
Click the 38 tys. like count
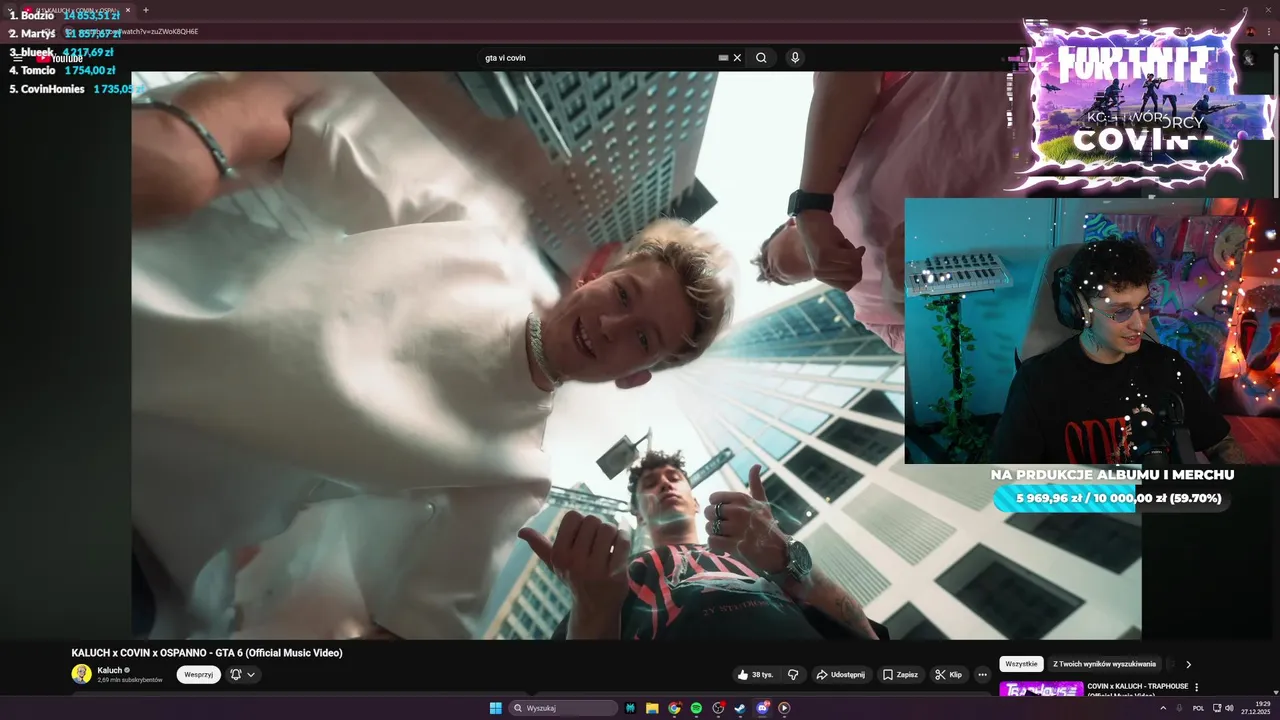763,675
